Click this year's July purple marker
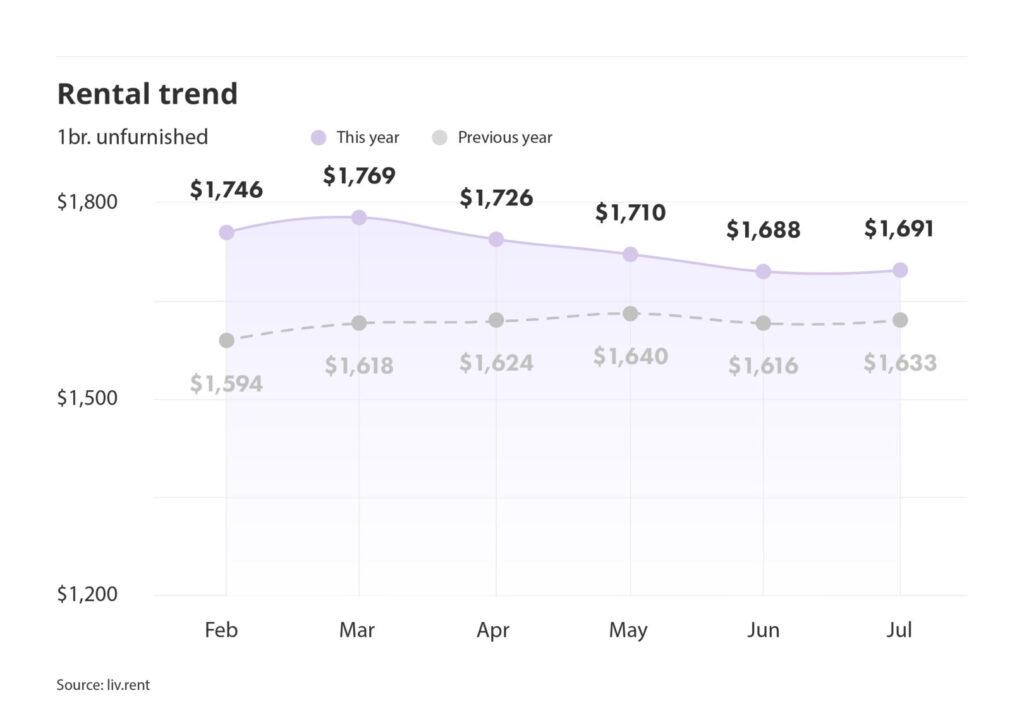The height and width of the screenshot is (717, 1024). 900,270
